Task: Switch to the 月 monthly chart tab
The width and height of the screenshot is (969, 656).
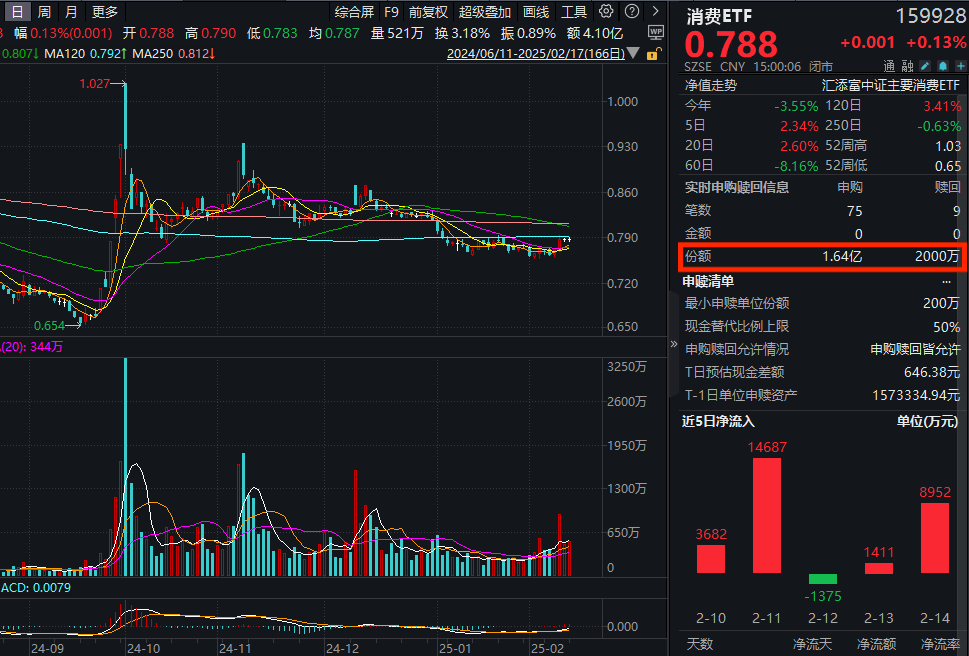Action: [x=70, y=11]
